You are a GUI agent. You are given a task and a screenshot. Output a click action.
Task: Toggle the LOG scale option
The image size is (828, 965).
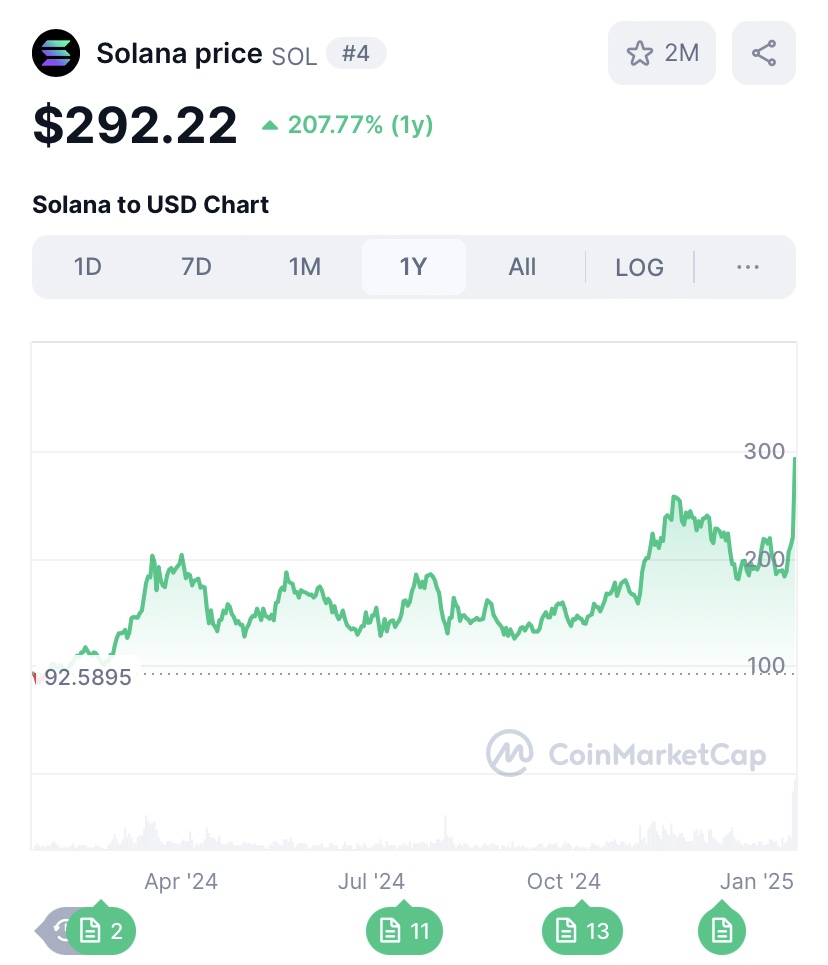(x=639, y=267)
